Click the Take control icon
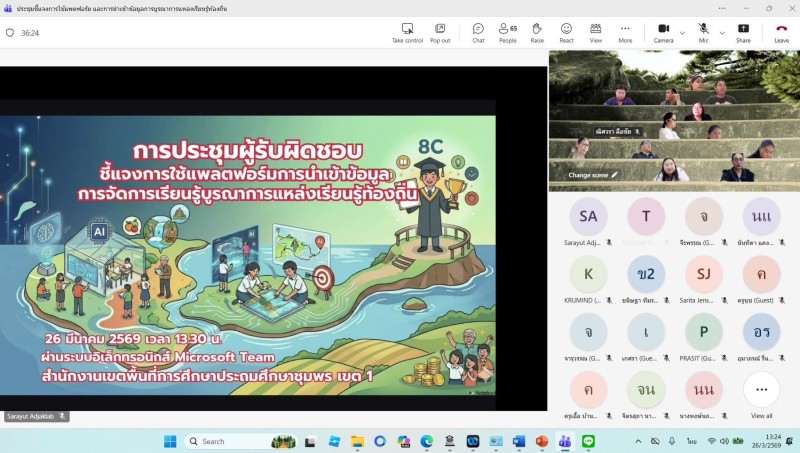The image size is (800, 453). click(407, 31)
